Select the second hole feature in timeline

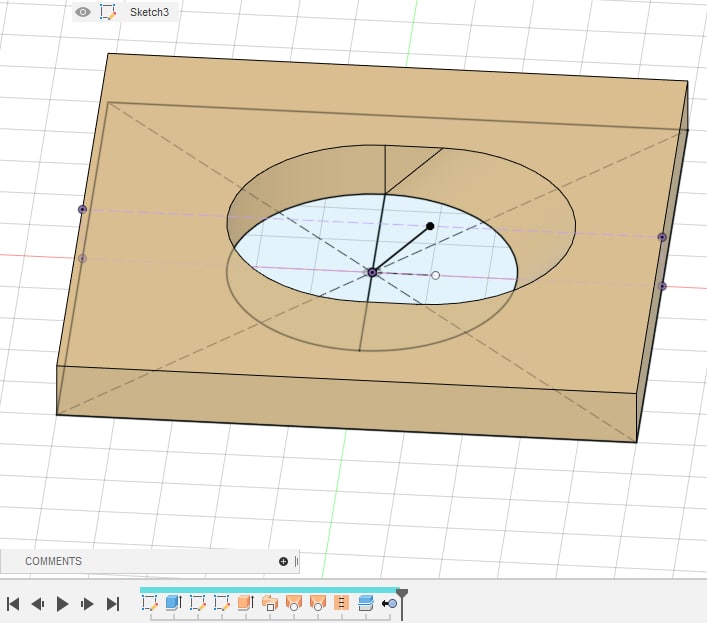(x=317, y=603)
